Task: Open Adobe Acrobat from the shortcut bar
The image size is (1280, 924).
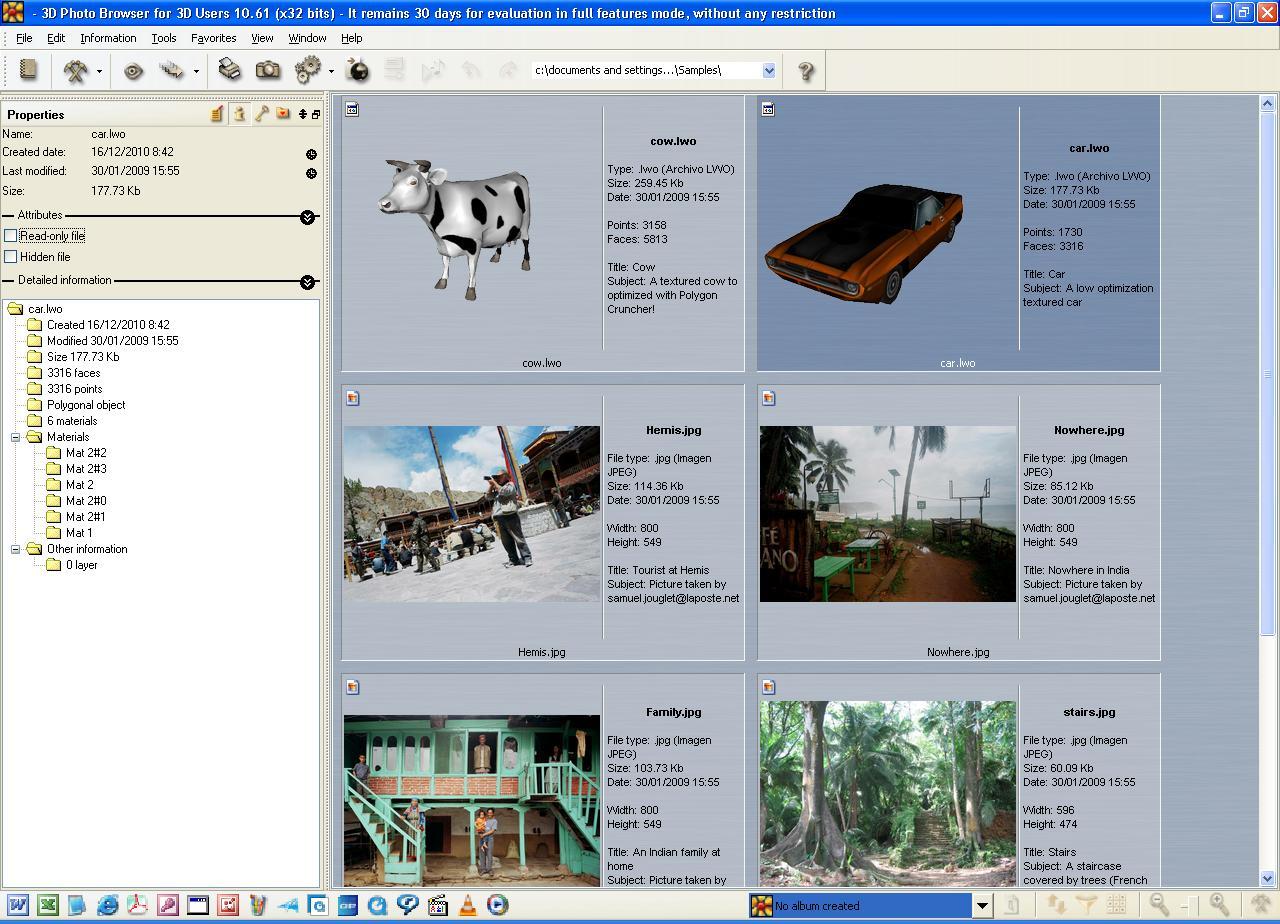Action: (137, 906)
